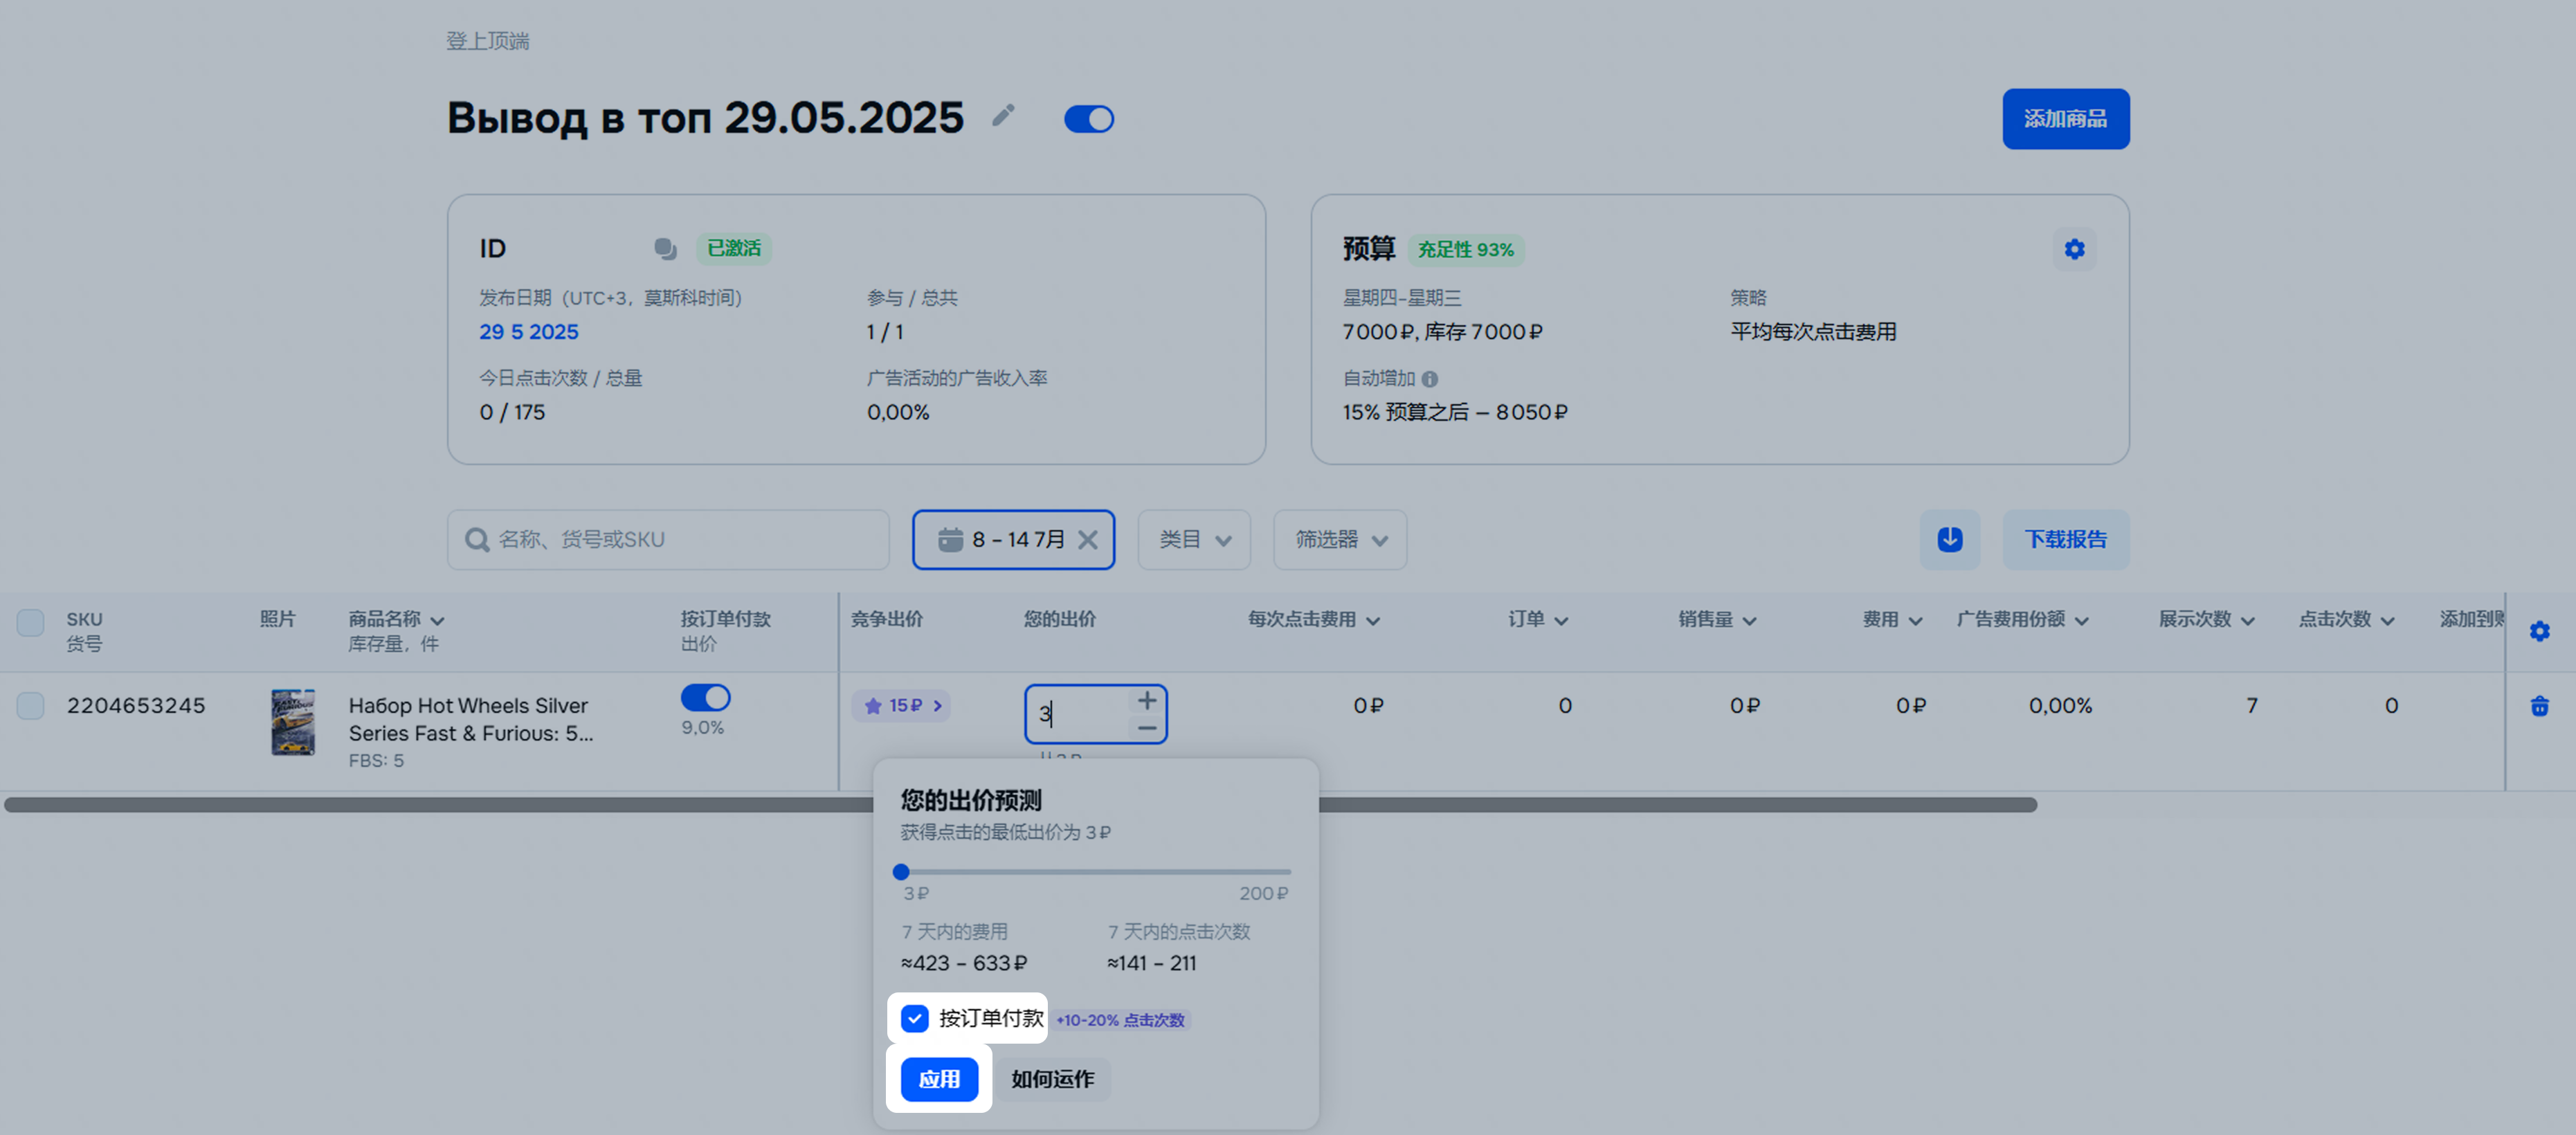Click the download arrow icon button
This screenshot has width=2576, height=1135.
click(1949, 540)
